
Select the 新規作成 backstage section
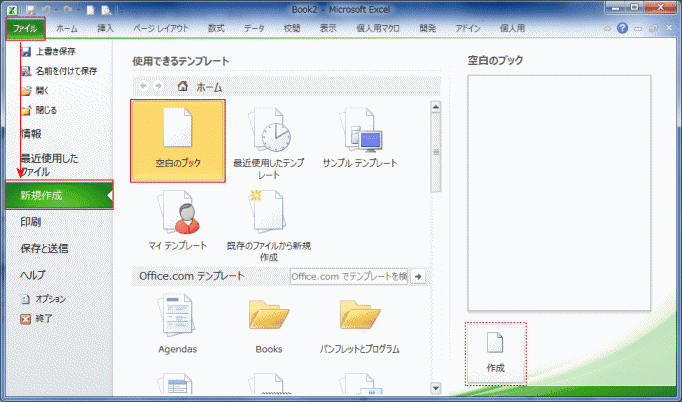(x=59, y=195)
